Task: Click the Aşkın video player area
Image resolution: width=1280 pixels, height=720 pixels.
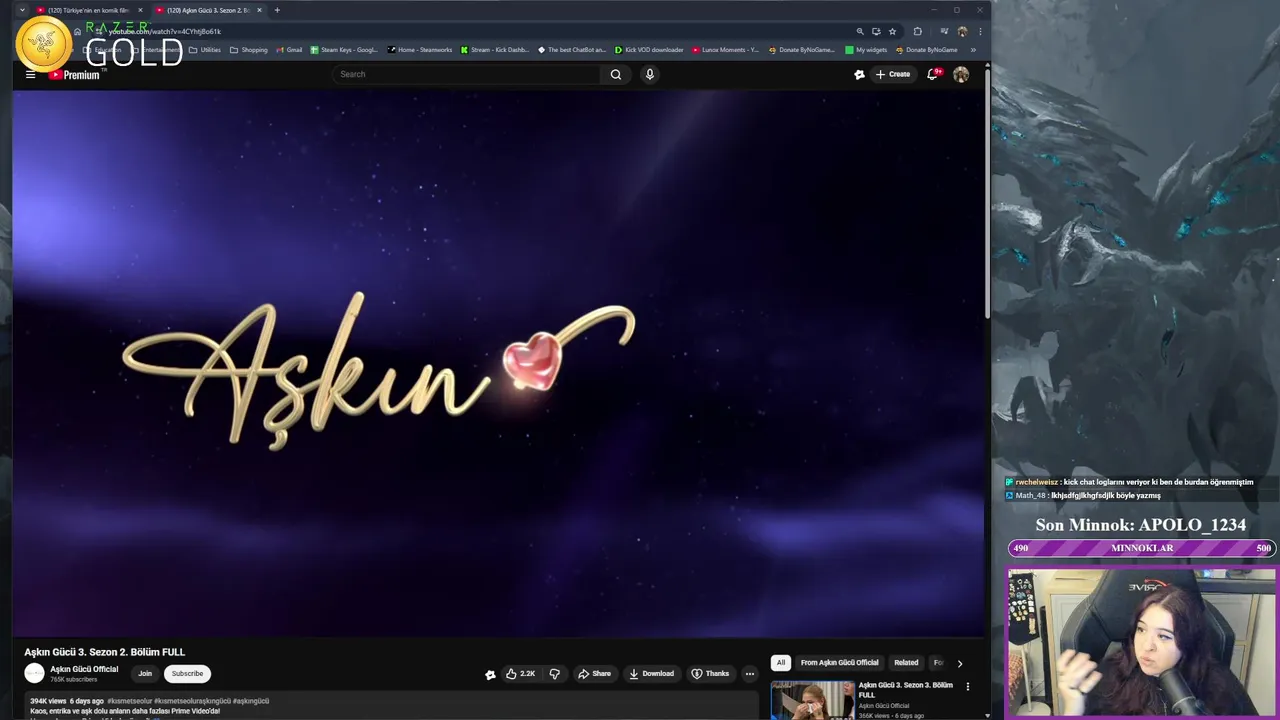Action: coord(499,363)
